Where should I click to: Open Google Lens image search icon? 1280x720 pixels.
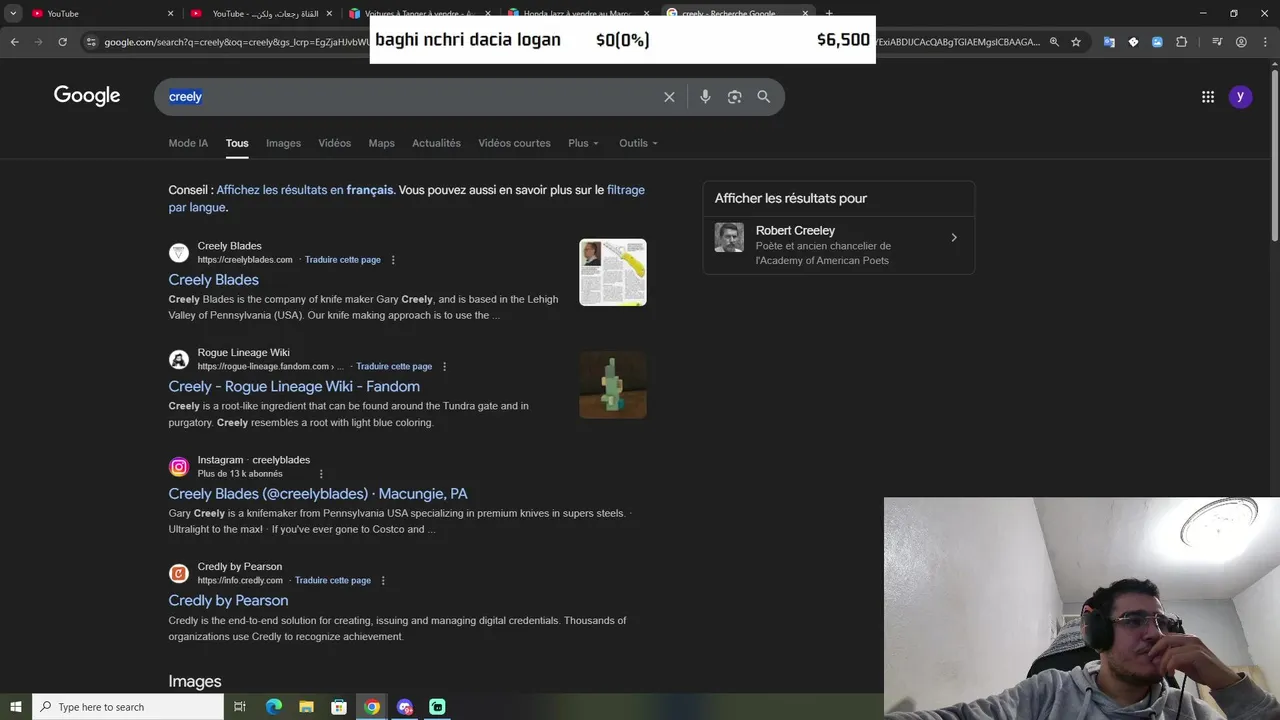[x=734, y=97]
